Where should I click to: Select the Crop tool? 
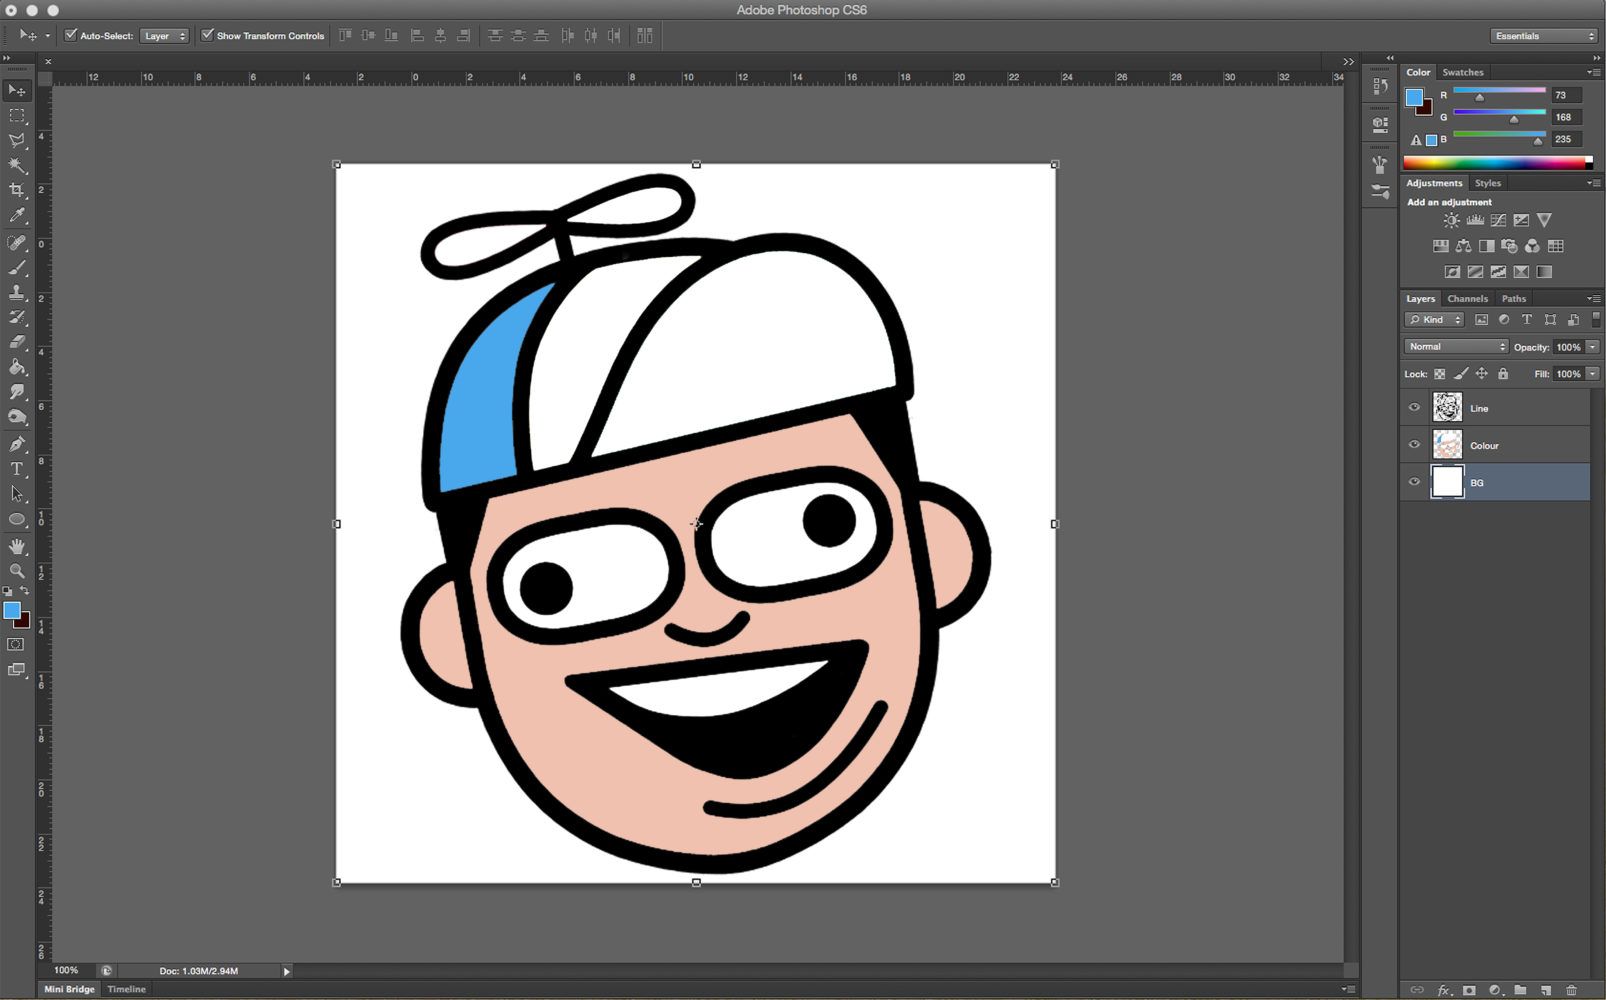tap(17, 190)
